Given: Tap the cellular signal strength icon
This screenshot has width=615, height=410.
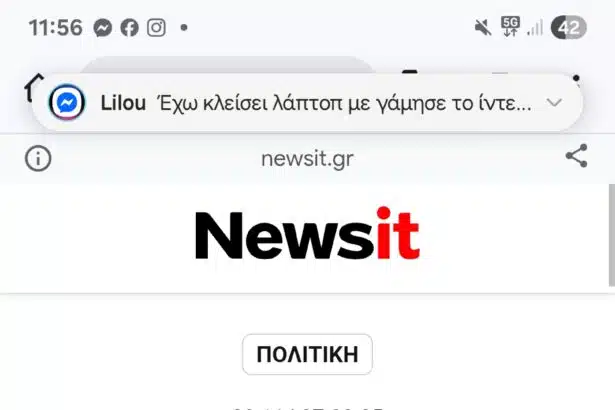Looking at the screenshot, I should coord(535,27).
